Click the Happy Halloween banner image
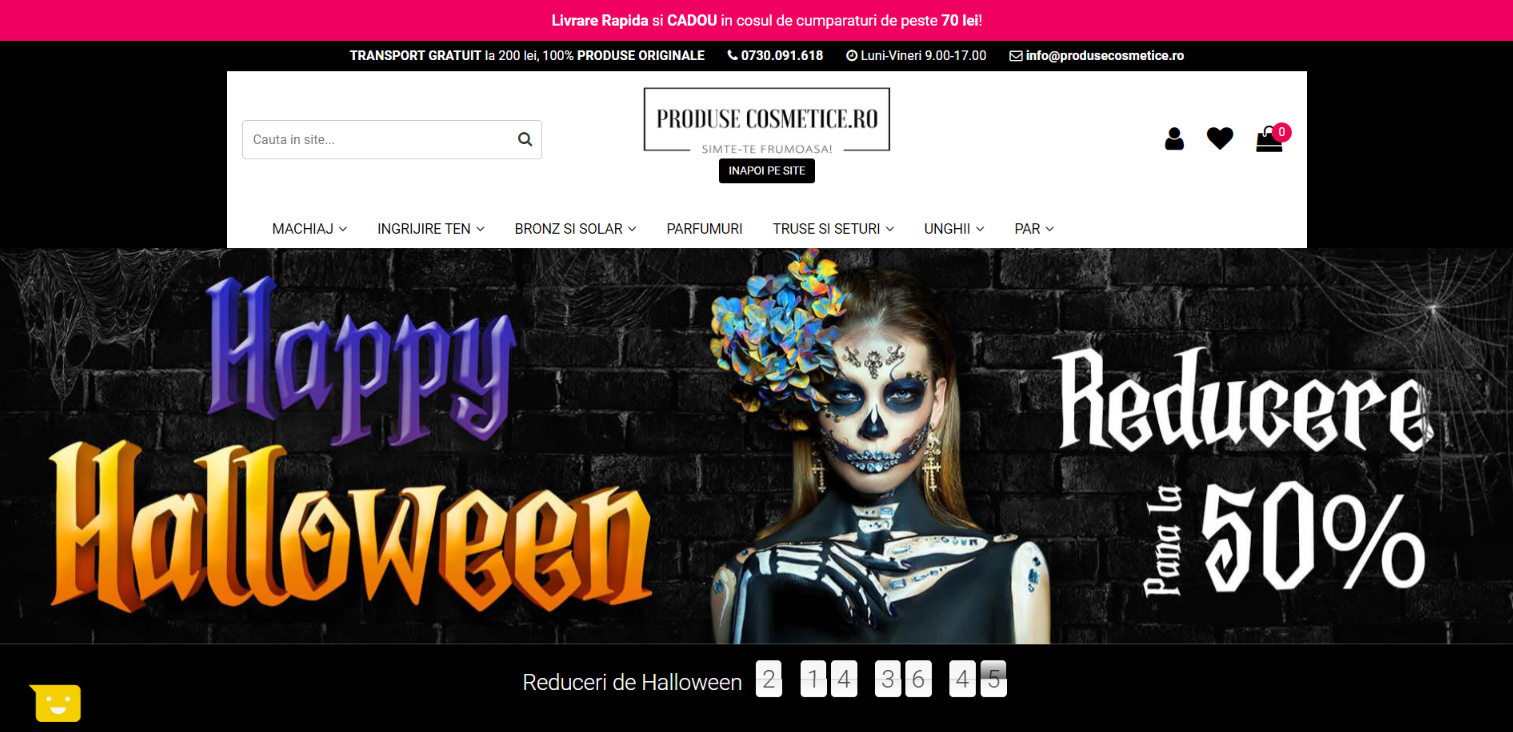This screenshot has height=732, width=1513. (x=756, y=446)
